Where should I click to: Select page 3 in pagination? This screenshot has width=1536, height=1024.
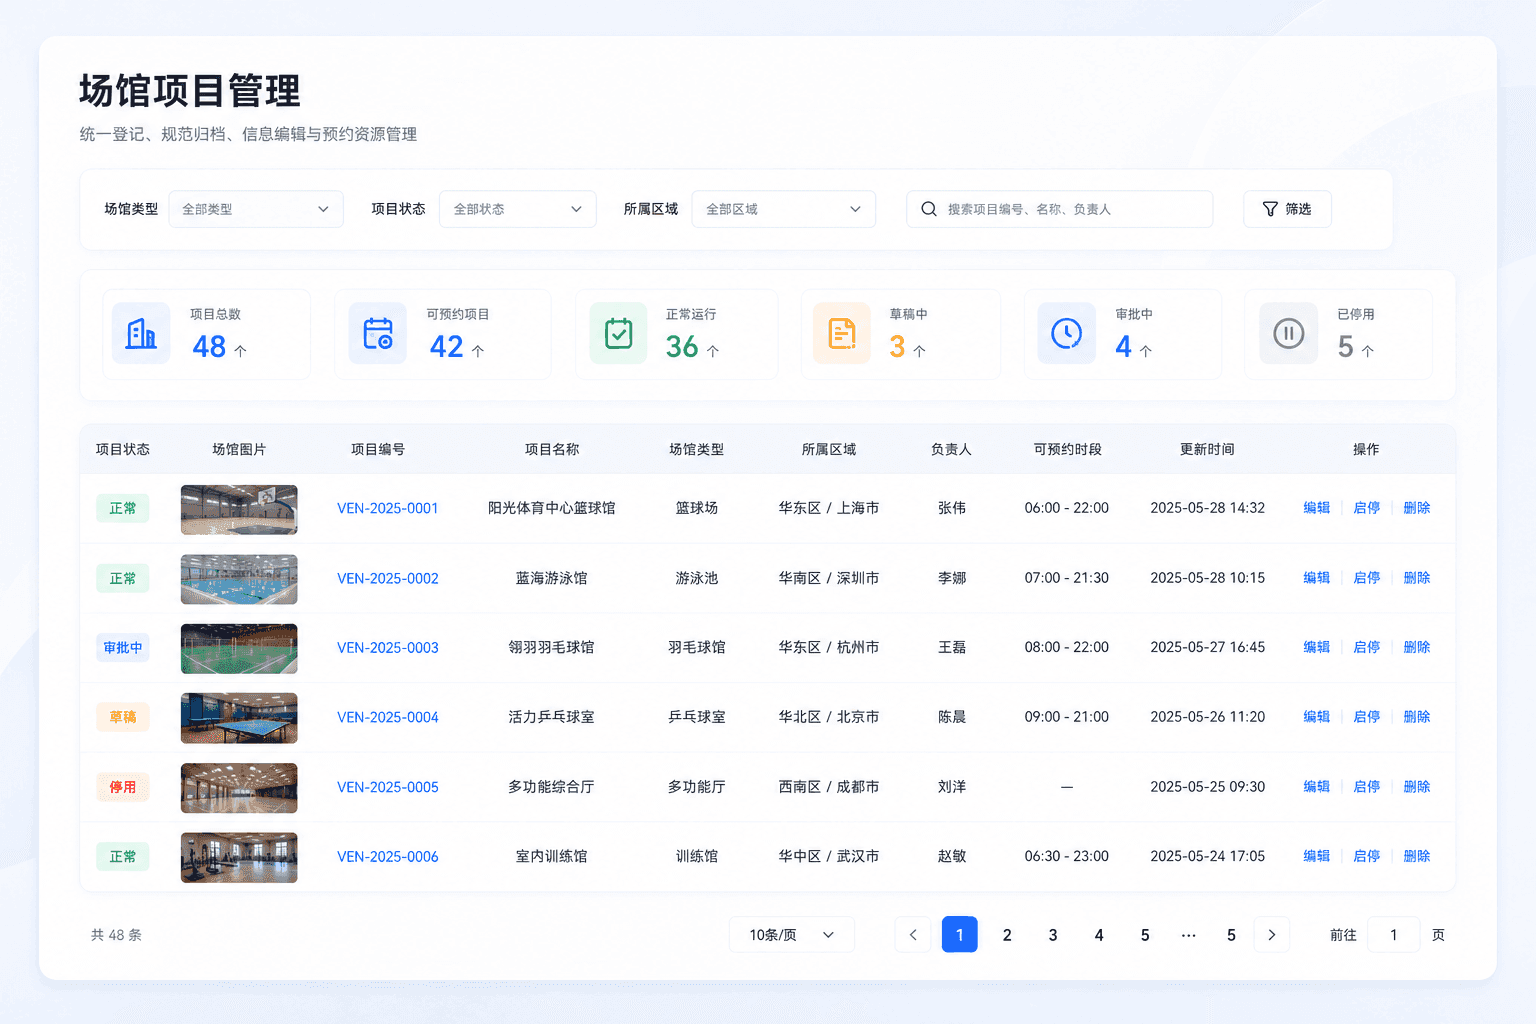(x=1053, y=935)
